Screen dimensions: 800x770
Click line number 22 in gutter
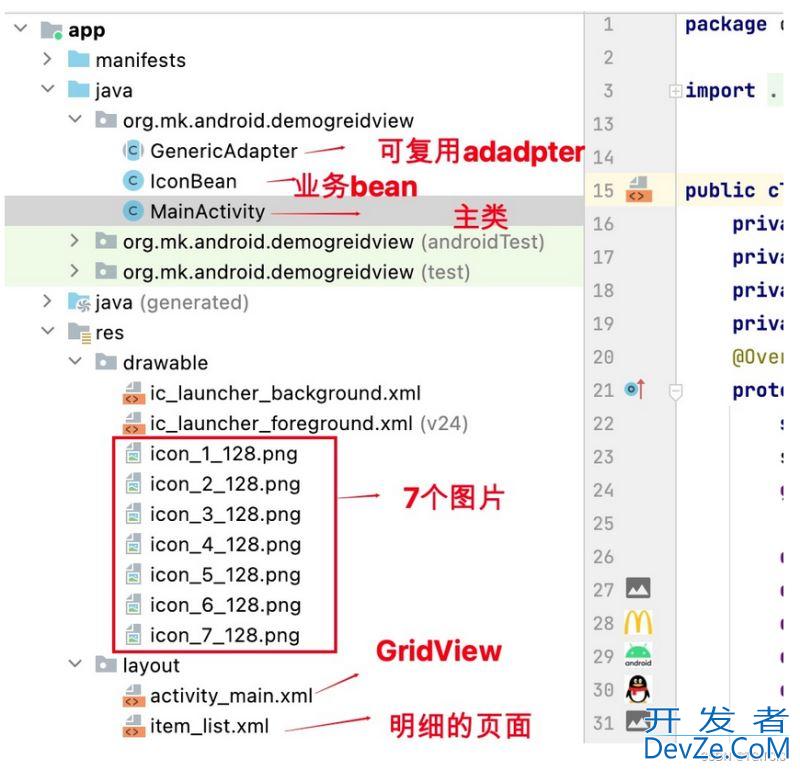pos(603,424)
